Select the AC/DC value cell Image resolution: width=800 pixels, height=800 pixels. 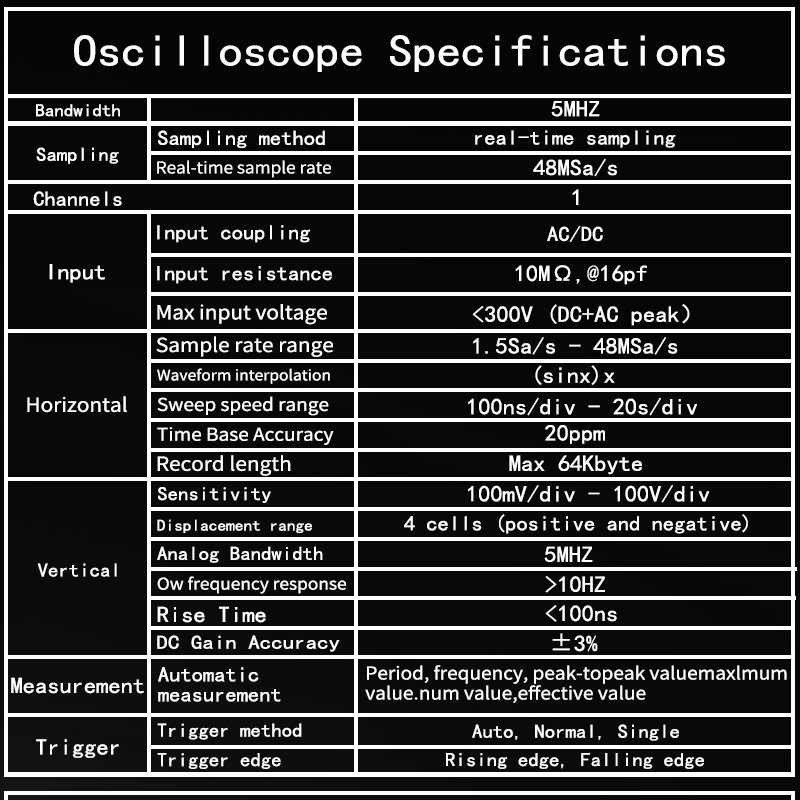click(x=575, y=235)
